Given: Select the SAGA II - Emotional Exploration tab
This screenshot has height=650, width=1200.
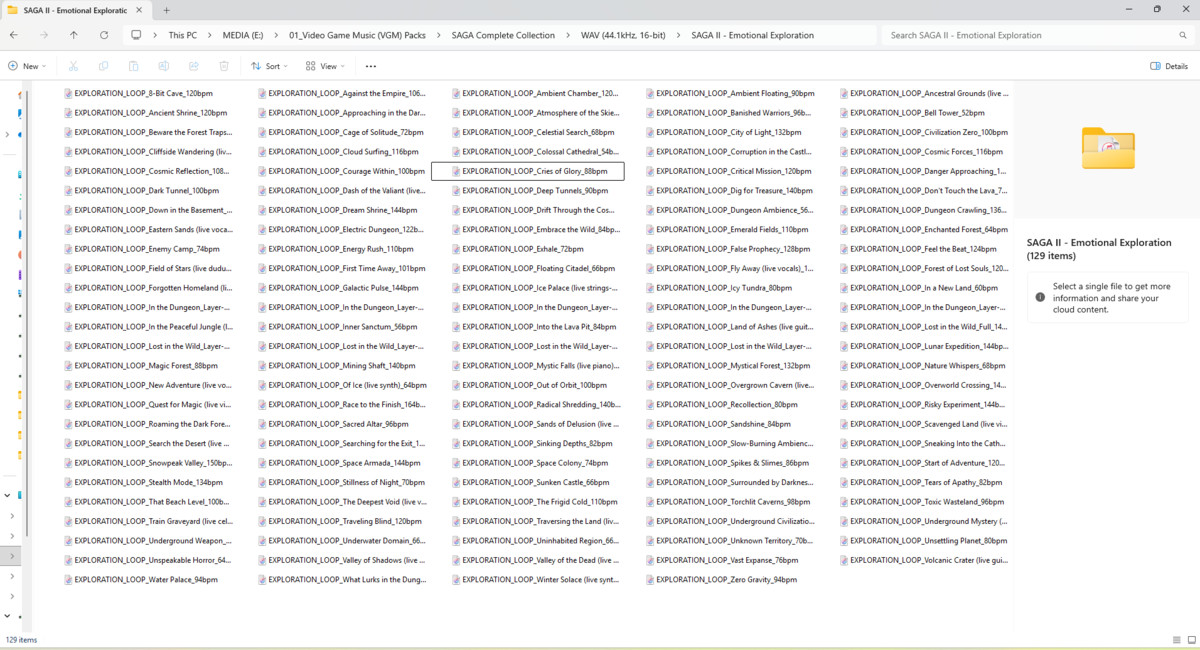Looking at the screenshot, I should (x=76, y=9).
